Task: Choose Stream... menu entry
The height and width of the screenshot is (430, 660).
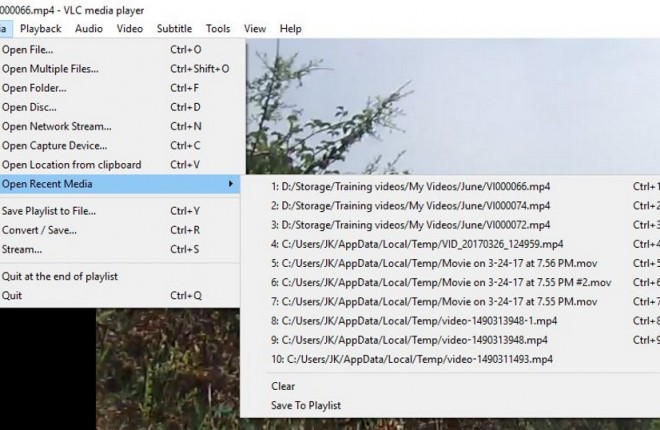Action: 120,250
